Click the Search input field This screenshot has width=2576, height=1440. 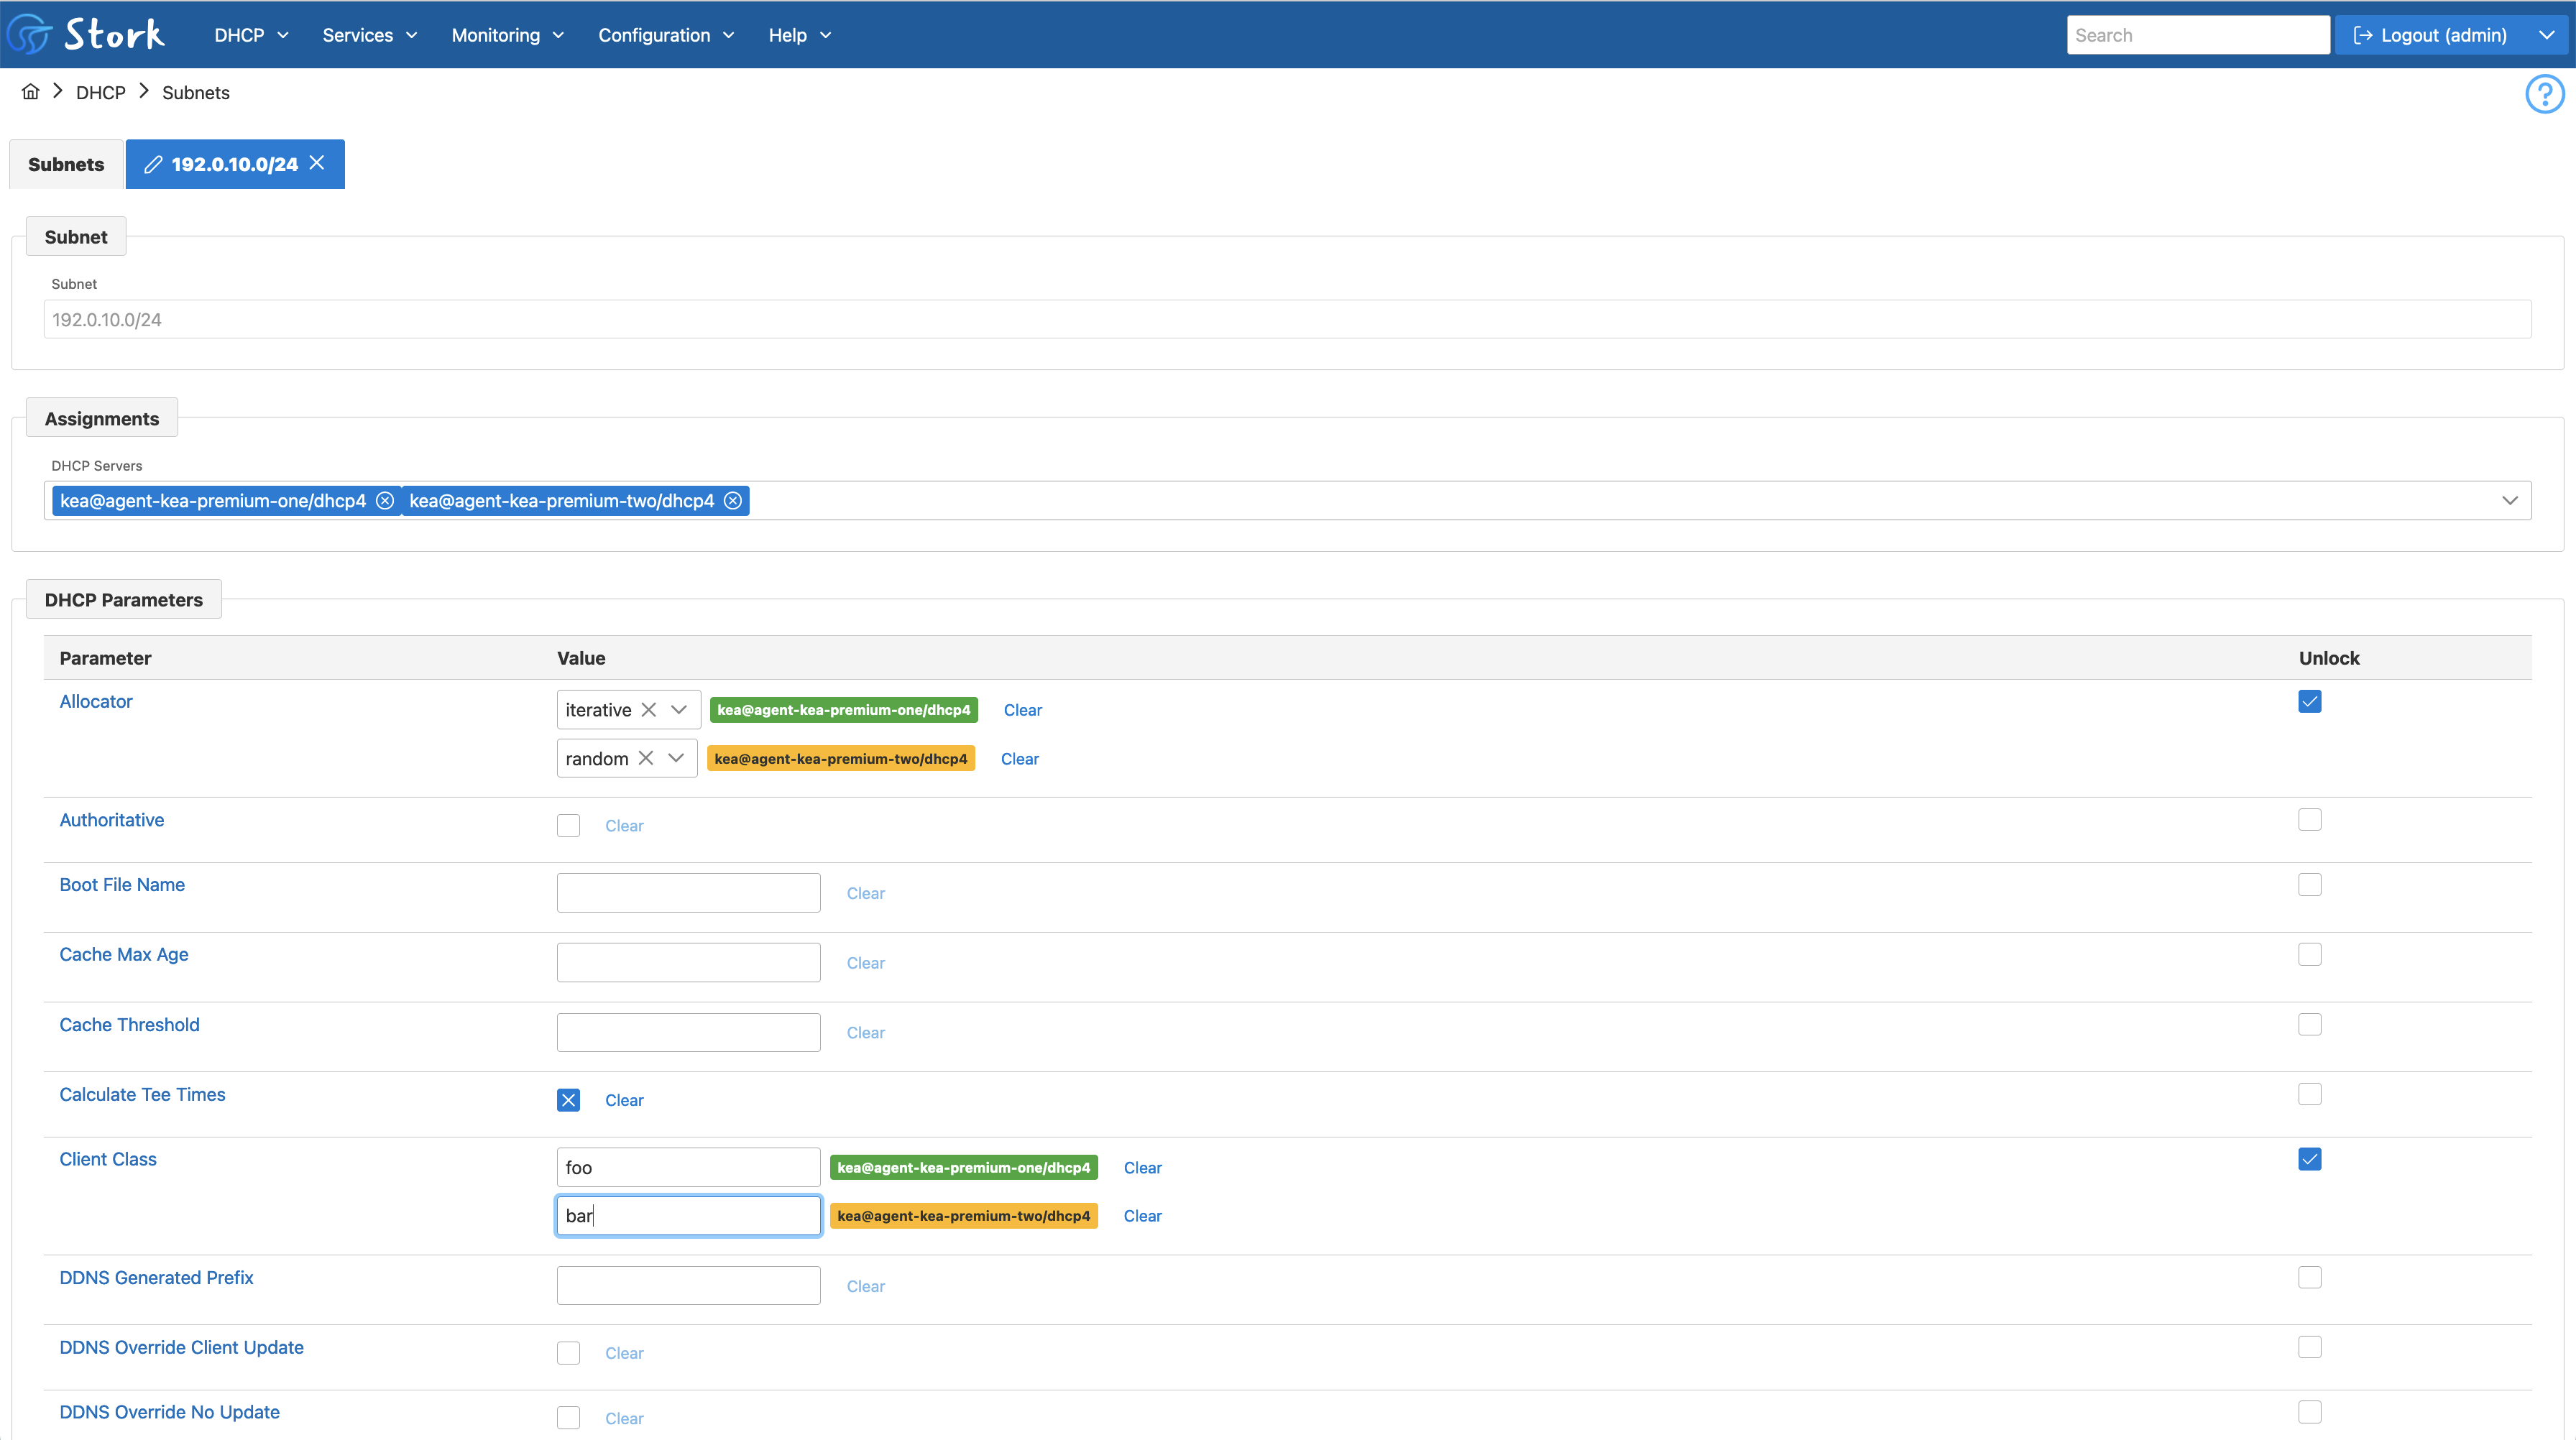2198,35
